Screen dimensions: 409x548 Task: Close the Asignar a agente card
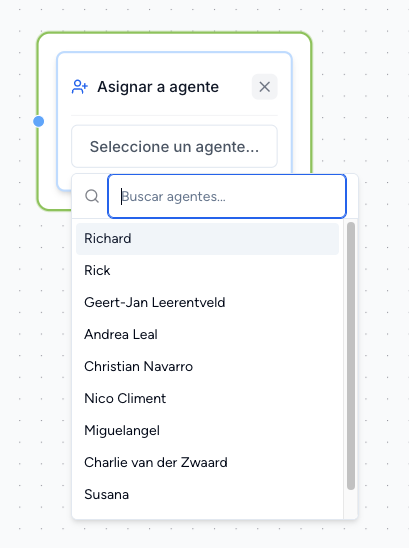265,87
